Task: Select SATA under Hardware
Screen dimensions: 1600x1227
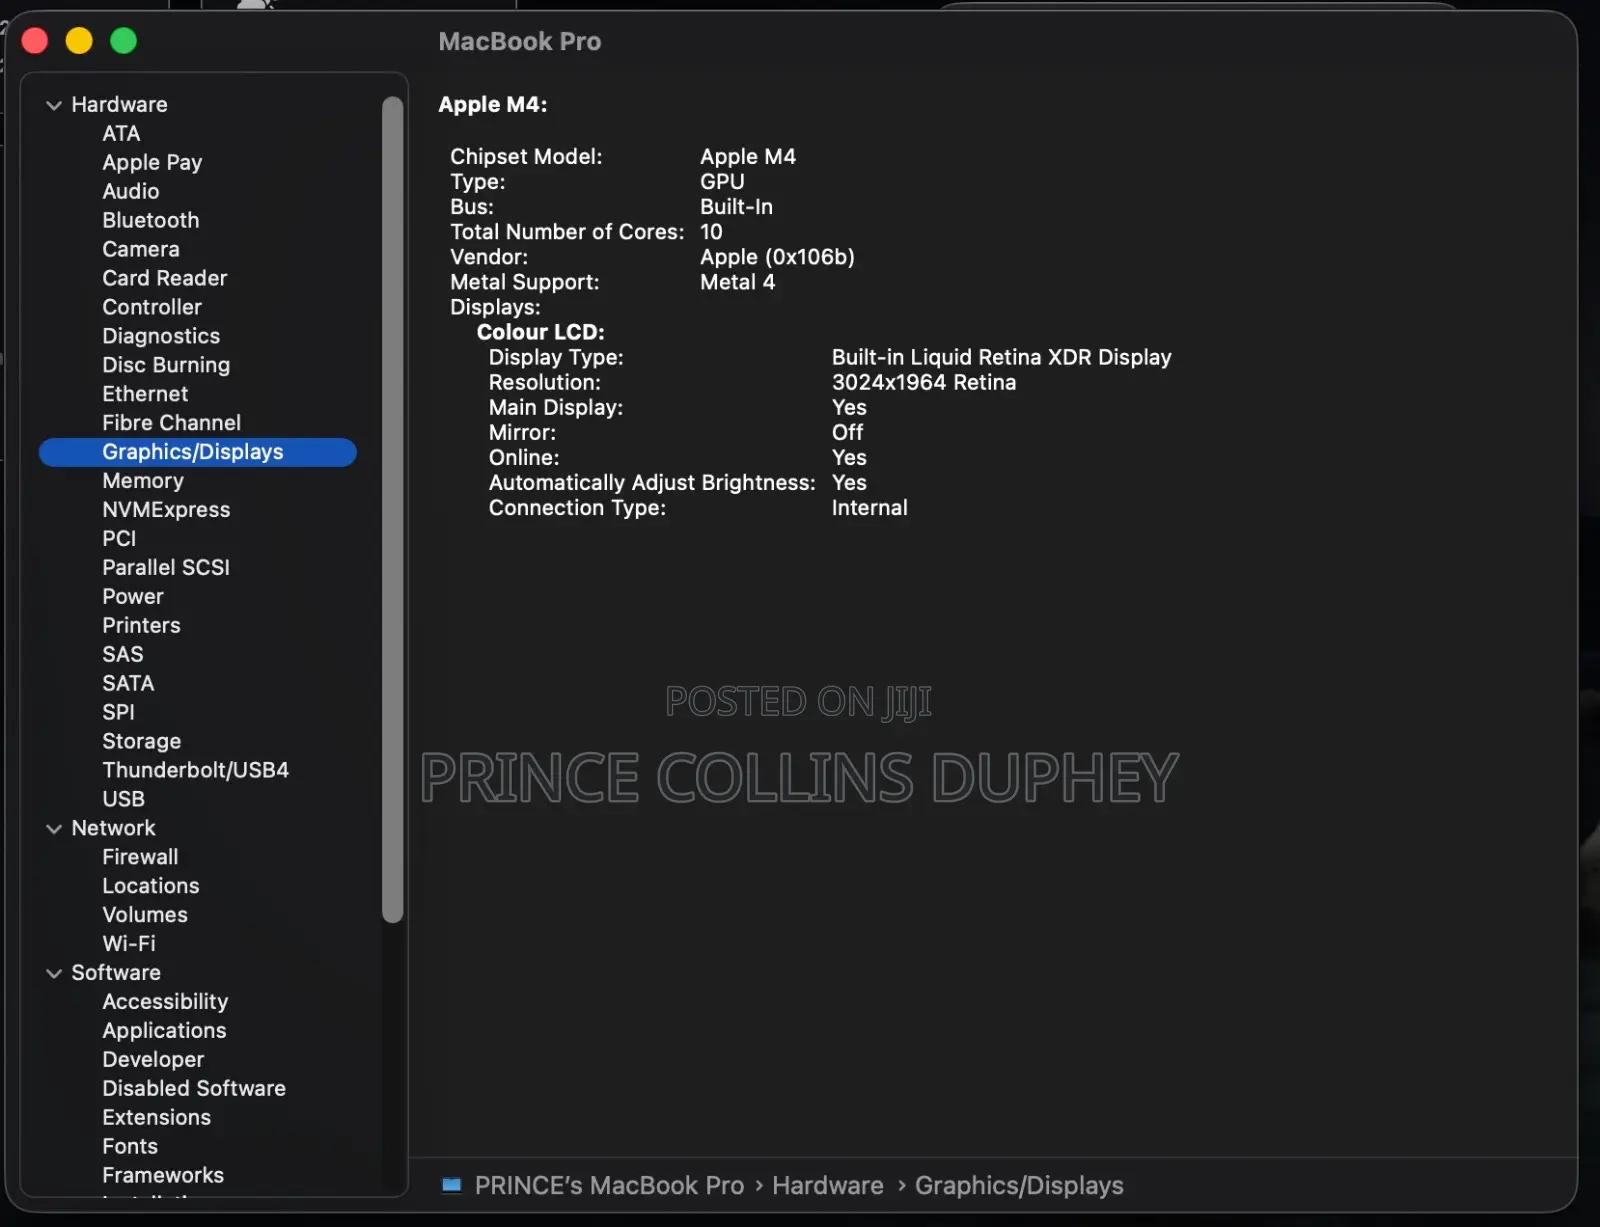Action: (128, 684)
